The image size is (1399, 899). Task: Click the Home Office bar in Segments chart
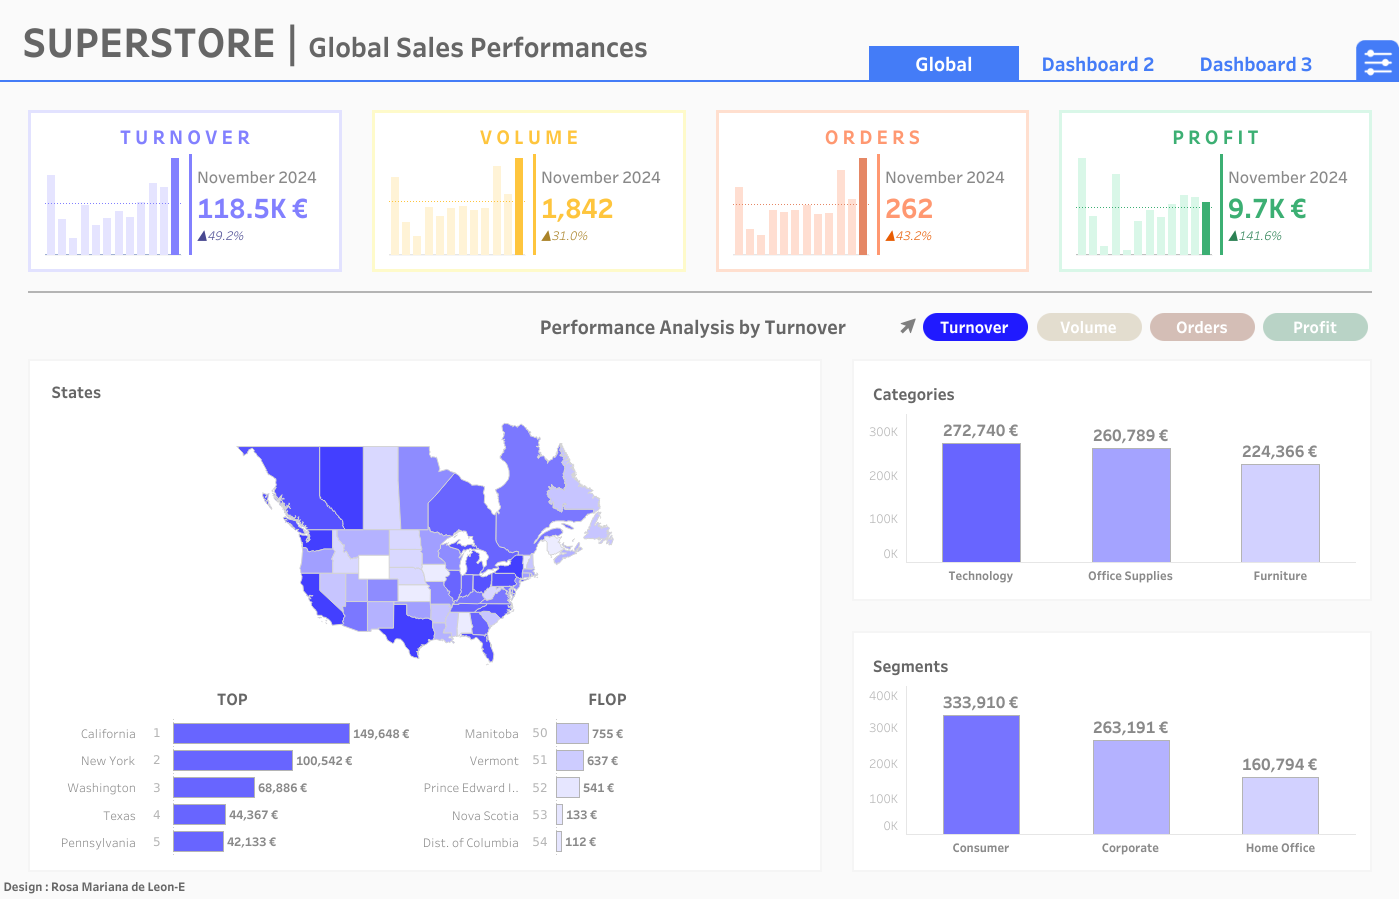[1280, 805]
